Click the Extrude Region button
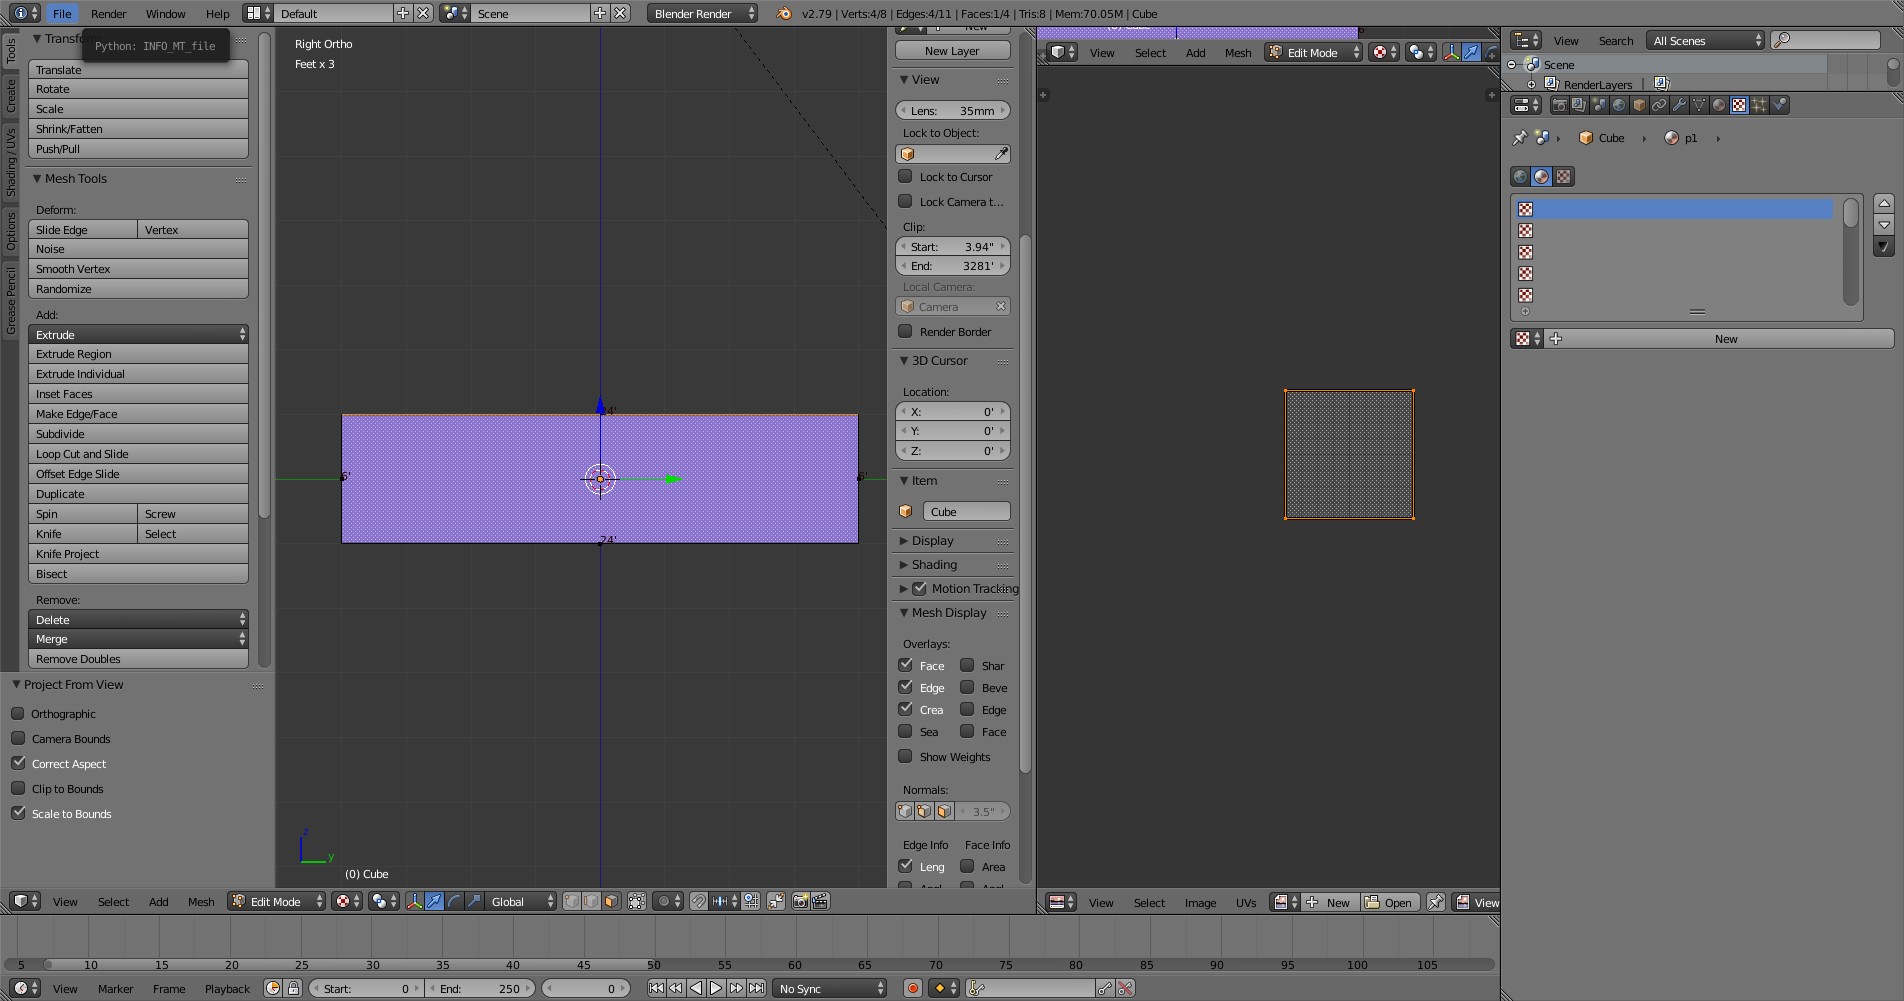1904x1001 pixels. 138,354
